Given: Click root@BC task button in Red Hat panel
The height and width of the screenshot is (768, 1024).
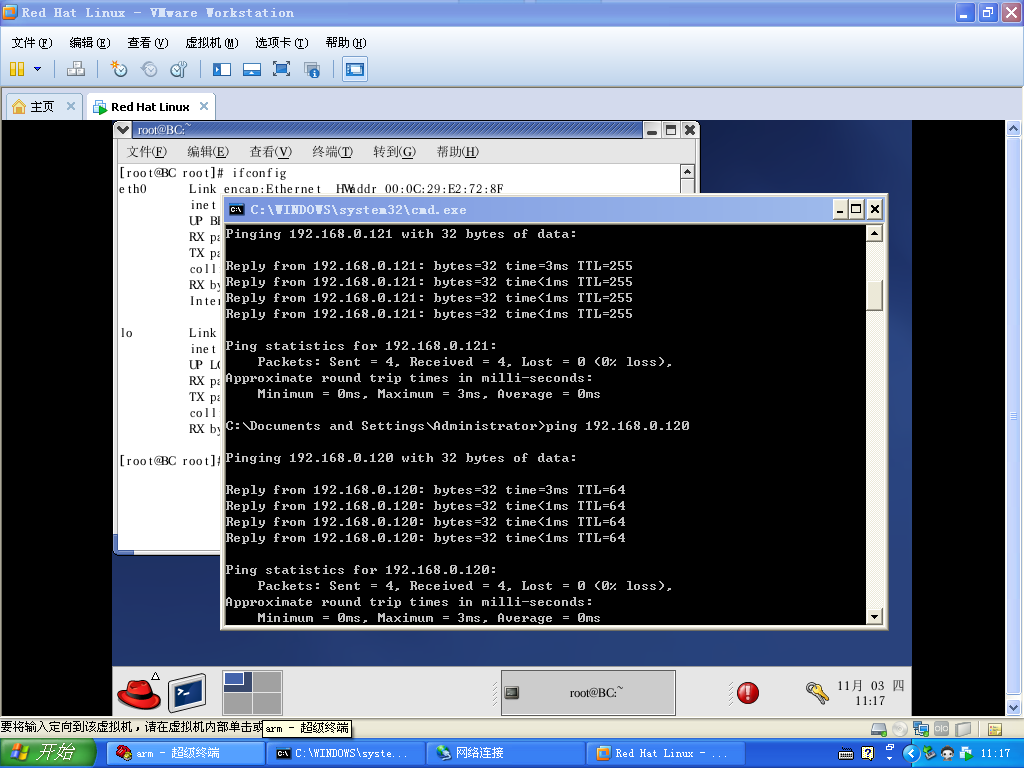Looking at the screenshot, I should tap(588, 693).
